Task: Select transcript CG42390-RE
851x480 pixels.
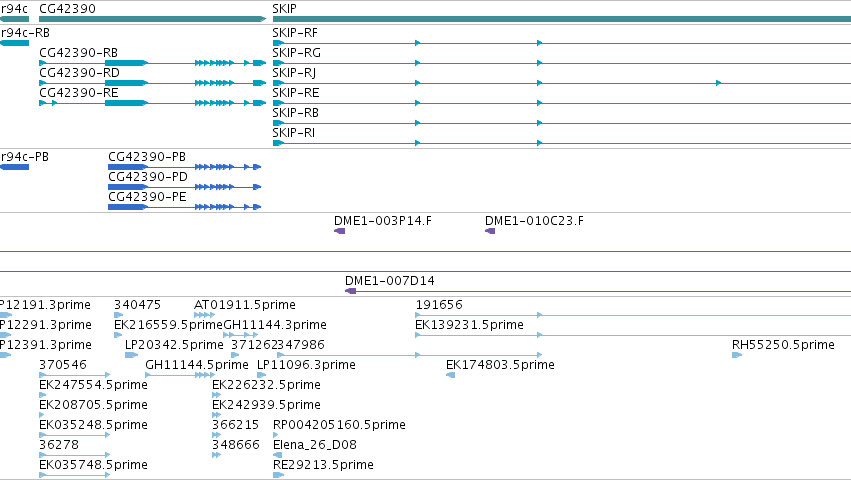Action: coord(79,93)
